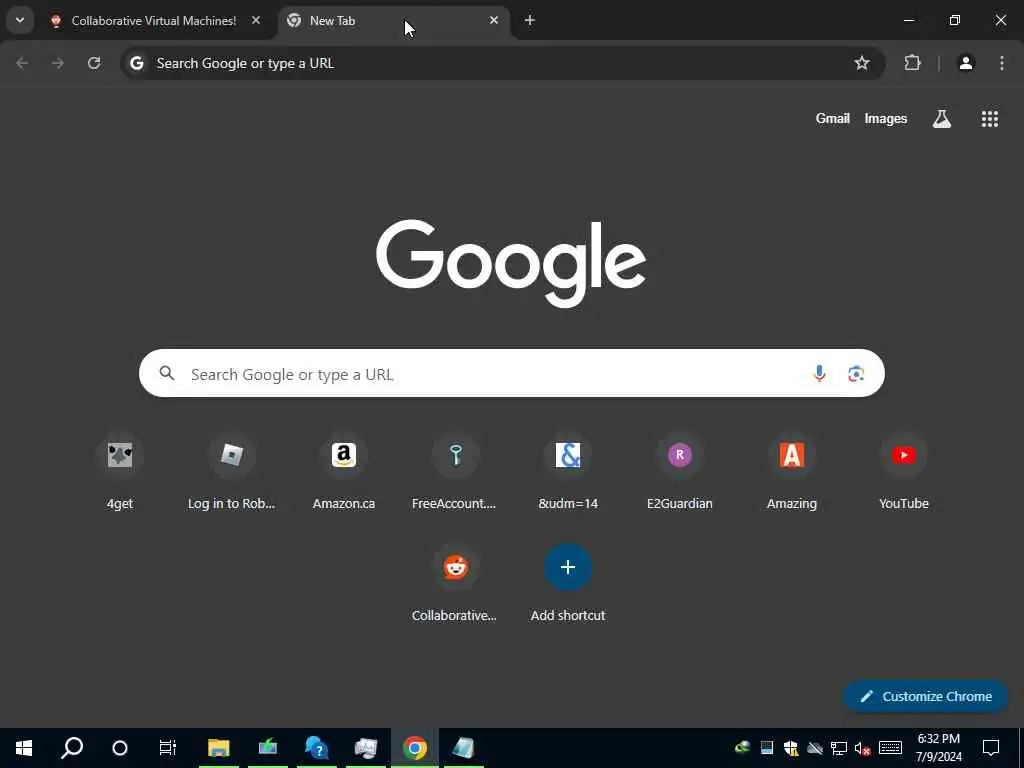
Task: Open the notification center icon
Action: 991,748
